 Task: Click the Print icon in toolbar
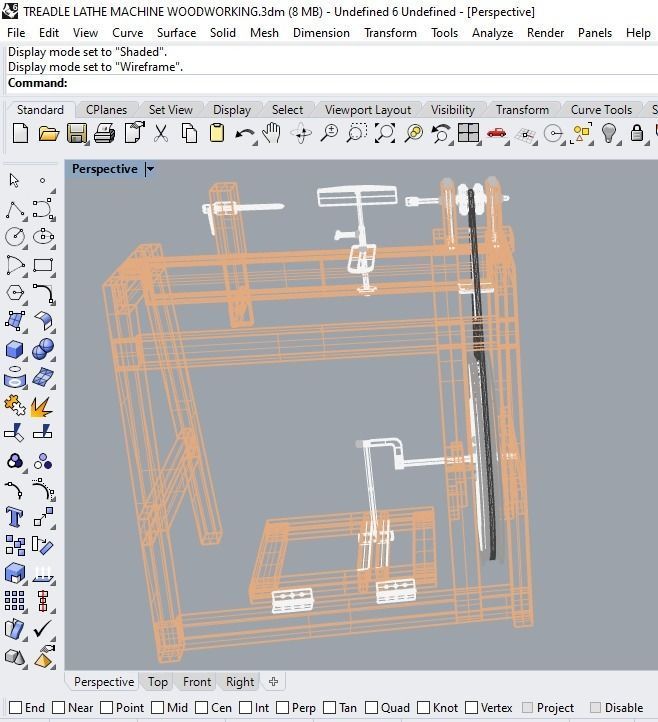[x=105, y=134]
